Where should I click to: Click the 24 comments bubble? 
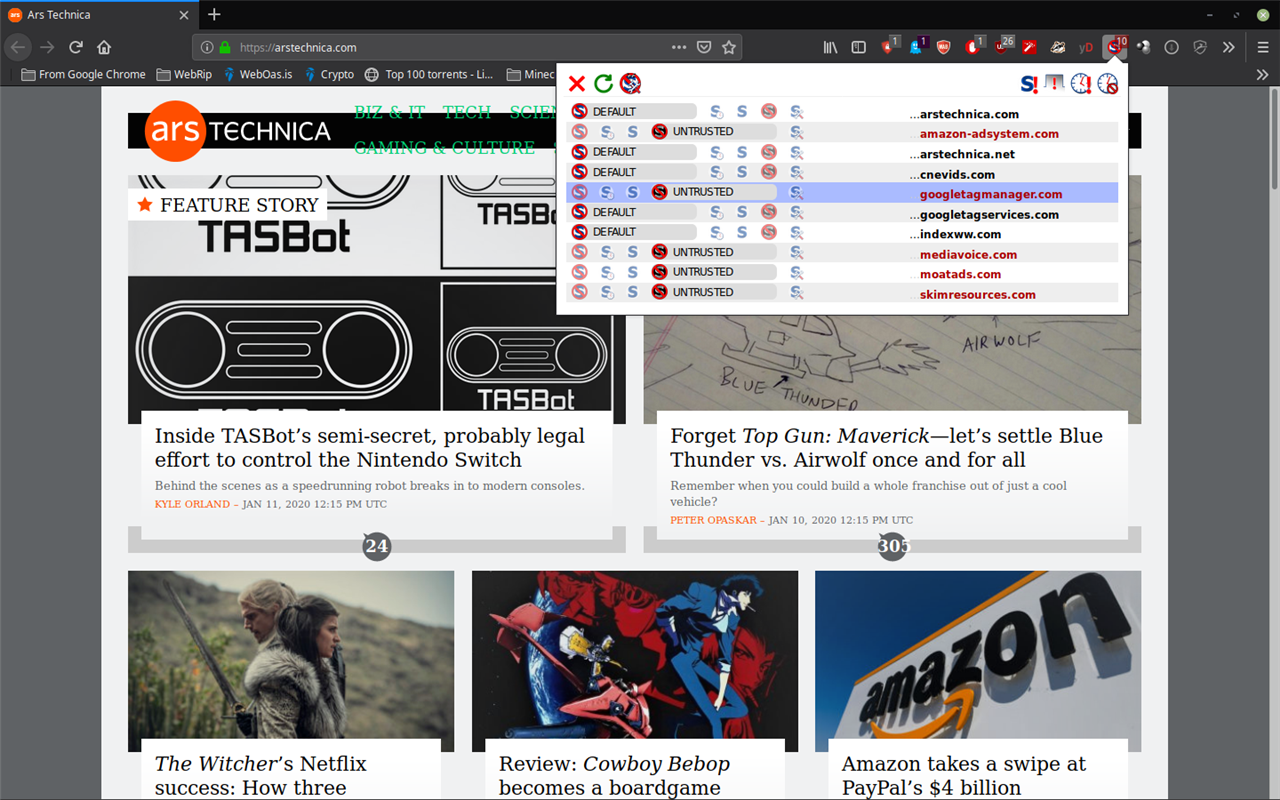[376, 546]
